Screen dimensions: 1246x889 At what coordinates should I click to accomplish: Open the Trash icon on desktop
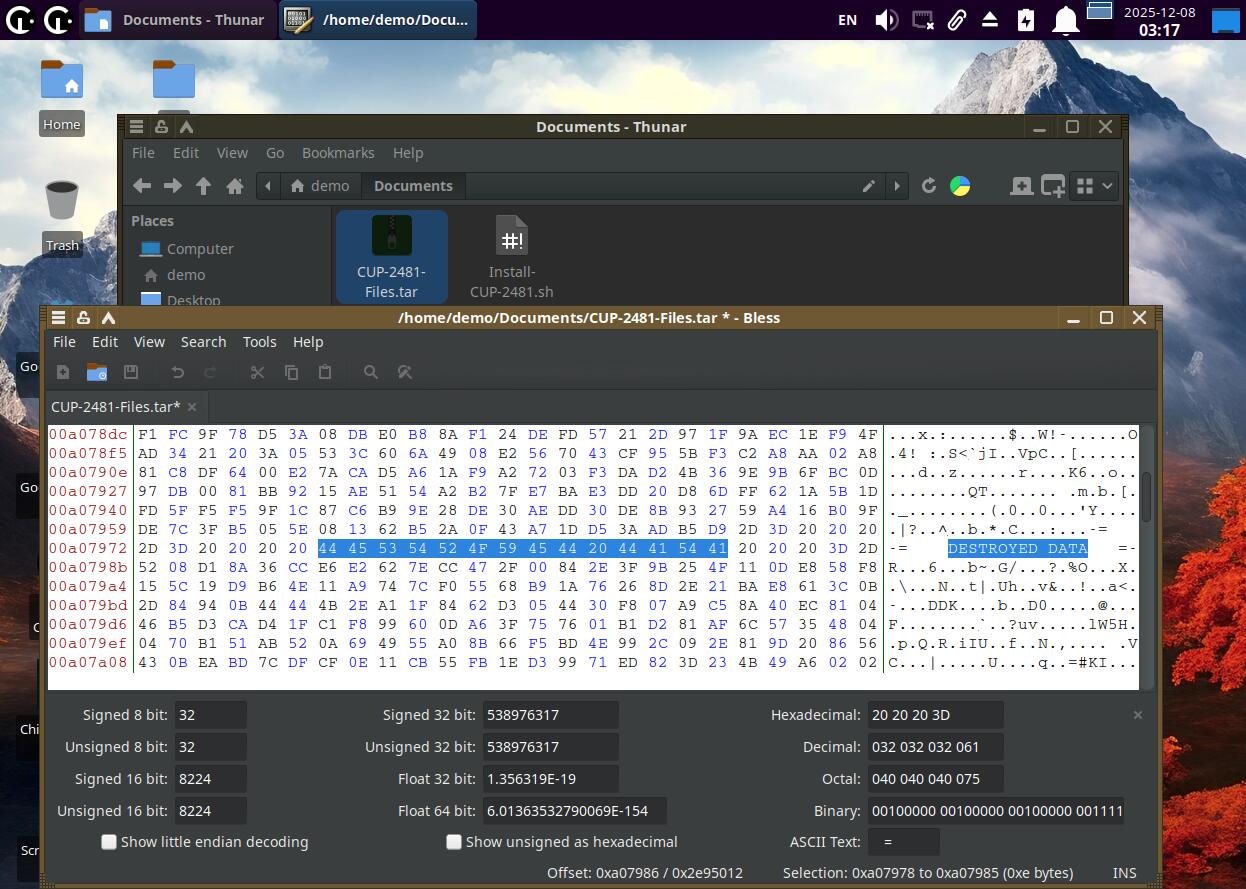coord(61,216)
